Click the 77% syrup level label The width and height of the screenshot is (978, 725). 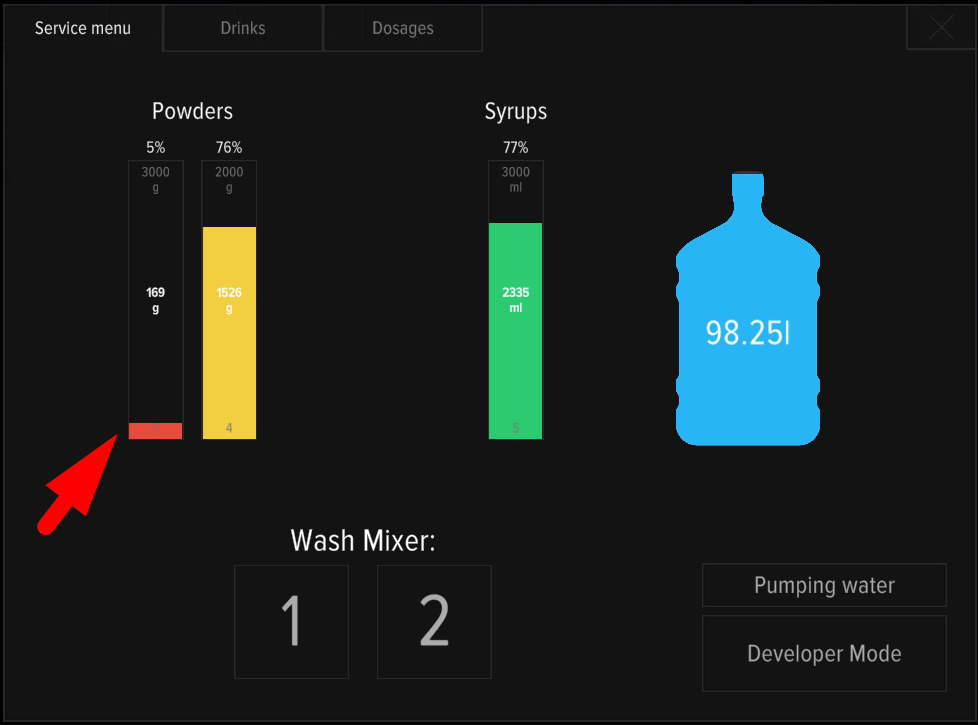(x=515, y=148)
